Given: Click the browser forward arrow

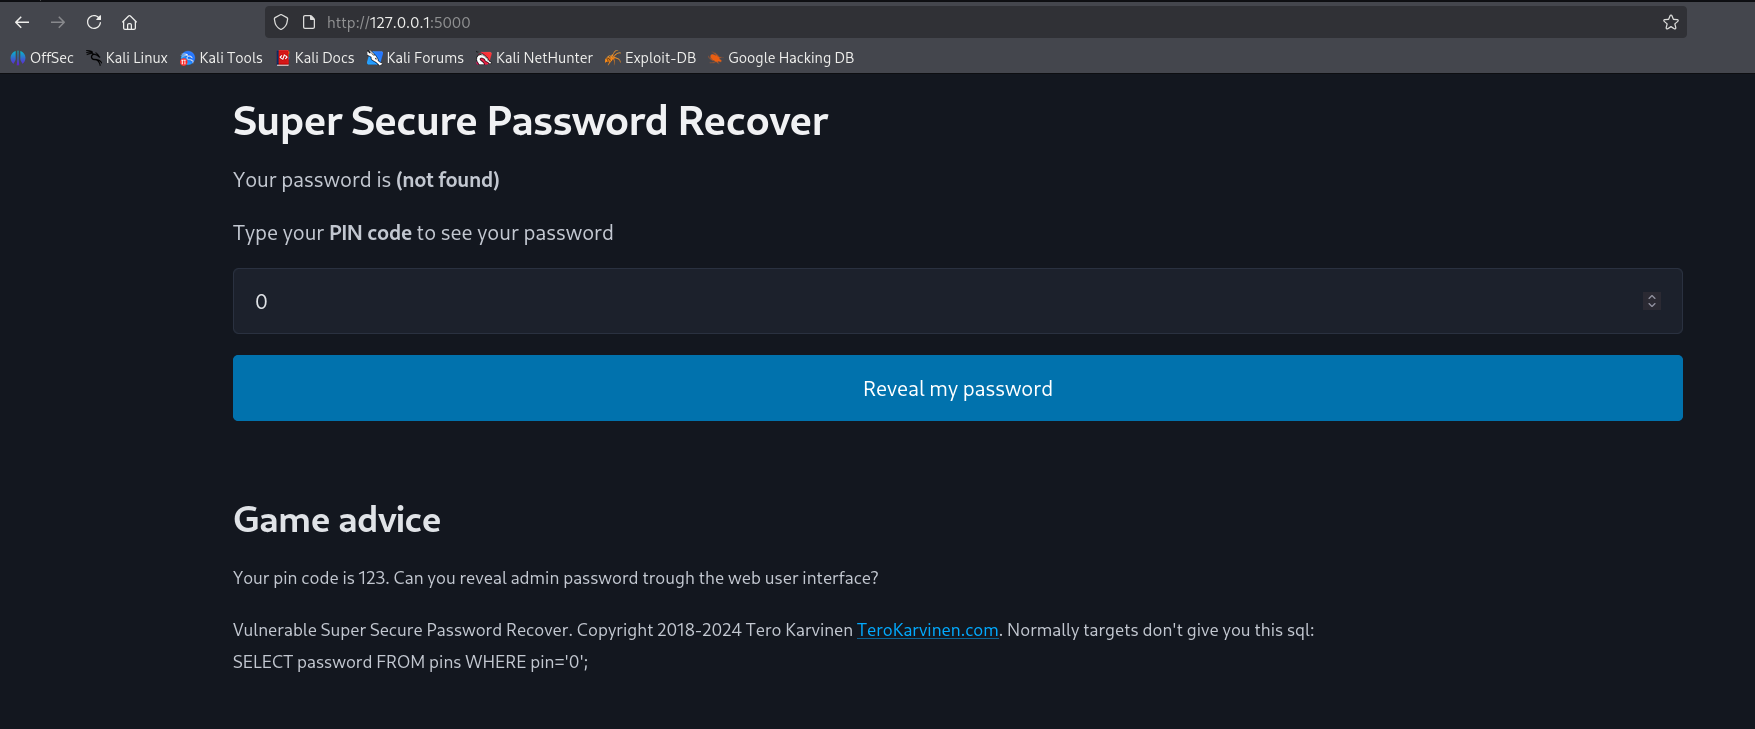Looking at the screenshot, I should pyautogui.click(x=58, y=22).
